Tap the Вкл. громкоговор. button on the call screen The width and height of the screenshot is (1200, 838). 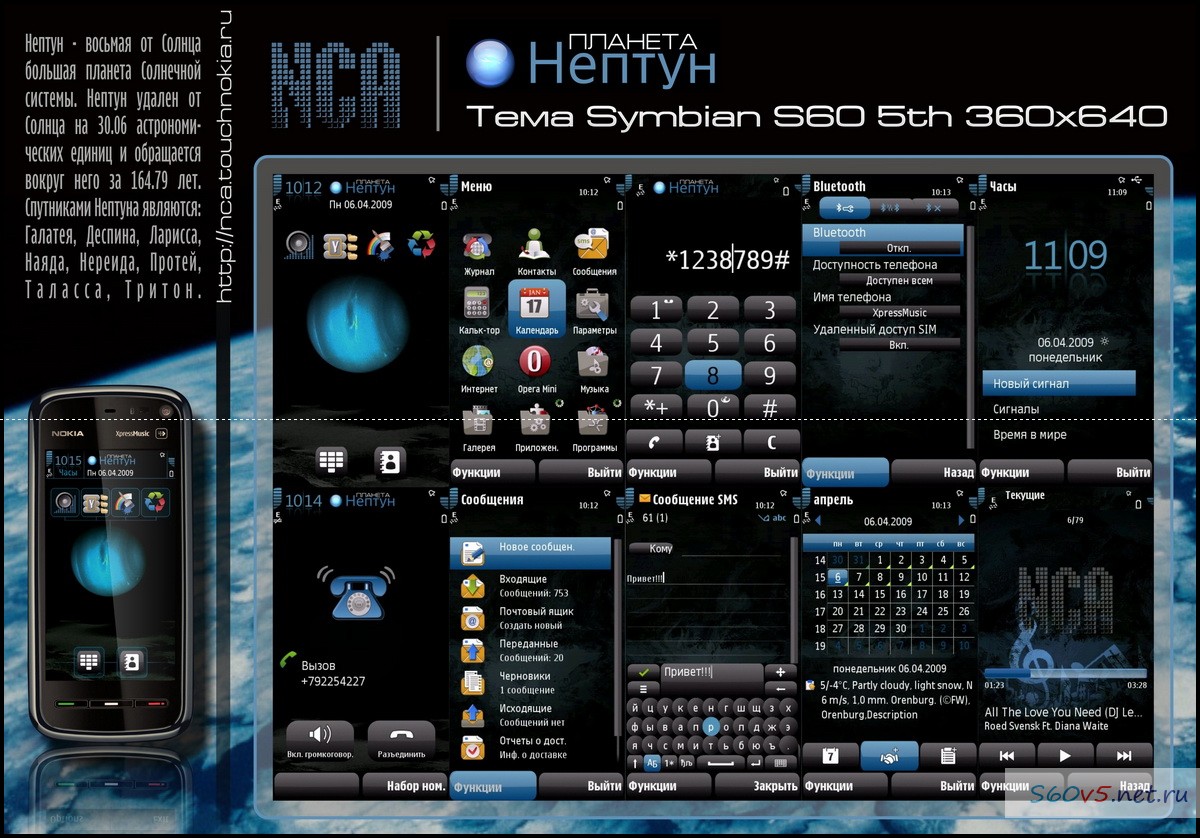320,742
